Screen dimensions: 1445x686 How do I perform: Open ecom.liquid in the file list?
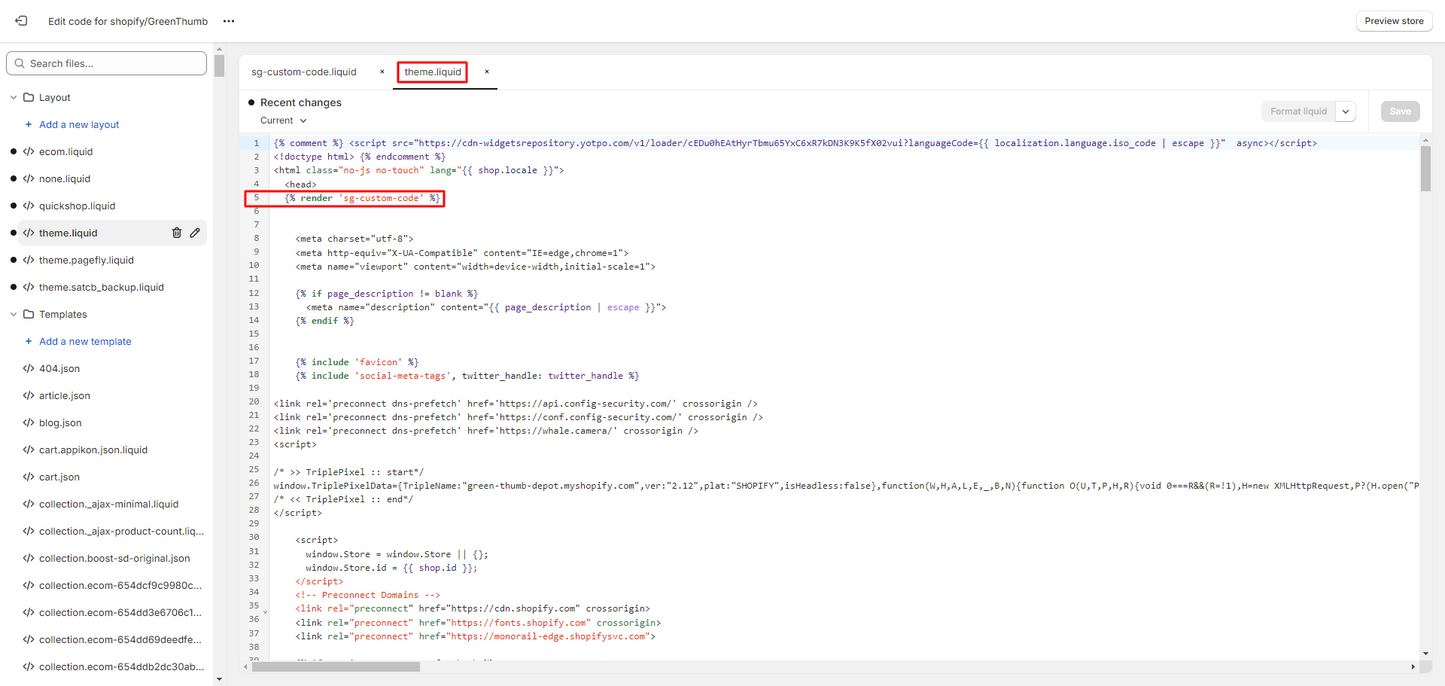click(x=65, y=152)
